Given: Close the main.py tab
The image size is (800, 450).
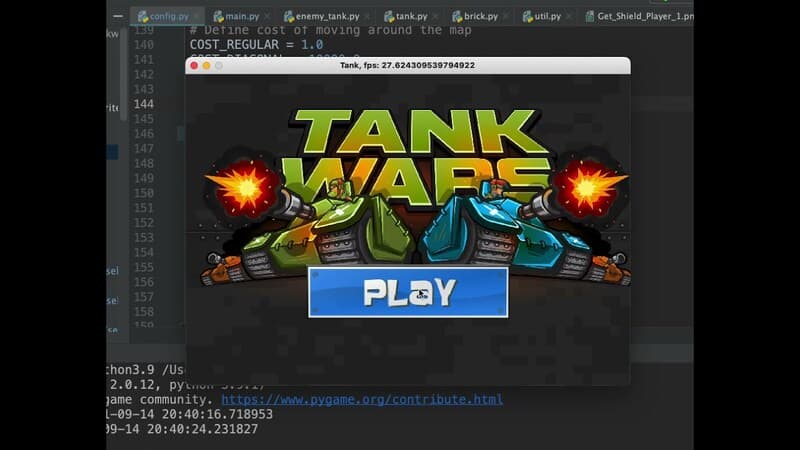Looking at the screenshot, I should coord(267,16).
